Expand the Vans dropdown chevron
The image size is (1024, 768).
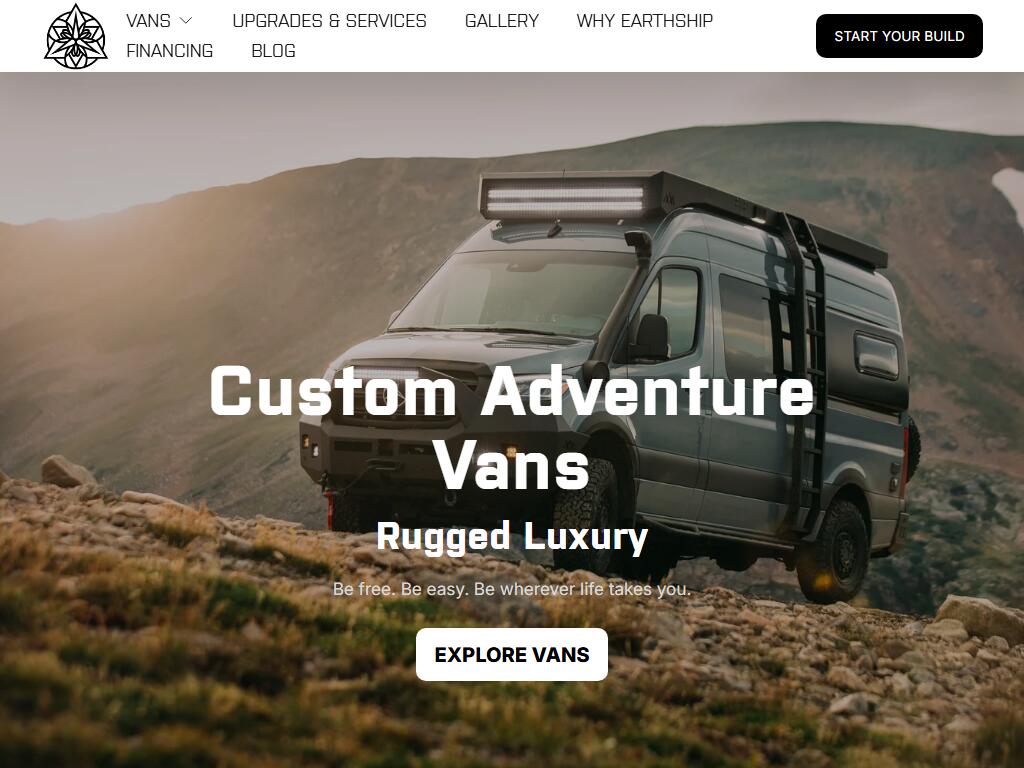pos(186,21)
